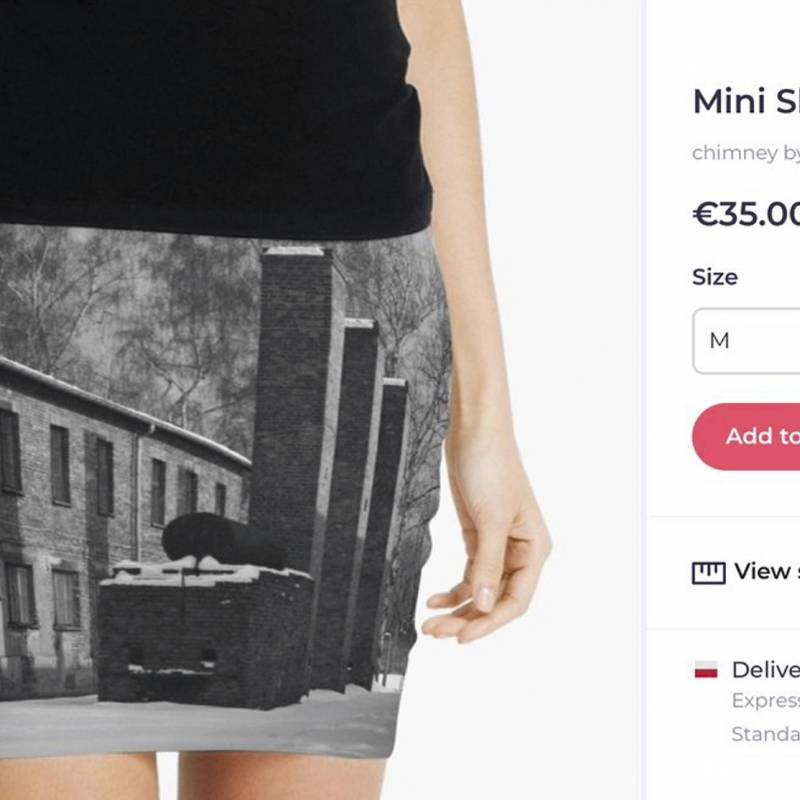This screenshot has height=800, width=800.
Task: Click the size guide ruler icon
Action: point(709,572)
